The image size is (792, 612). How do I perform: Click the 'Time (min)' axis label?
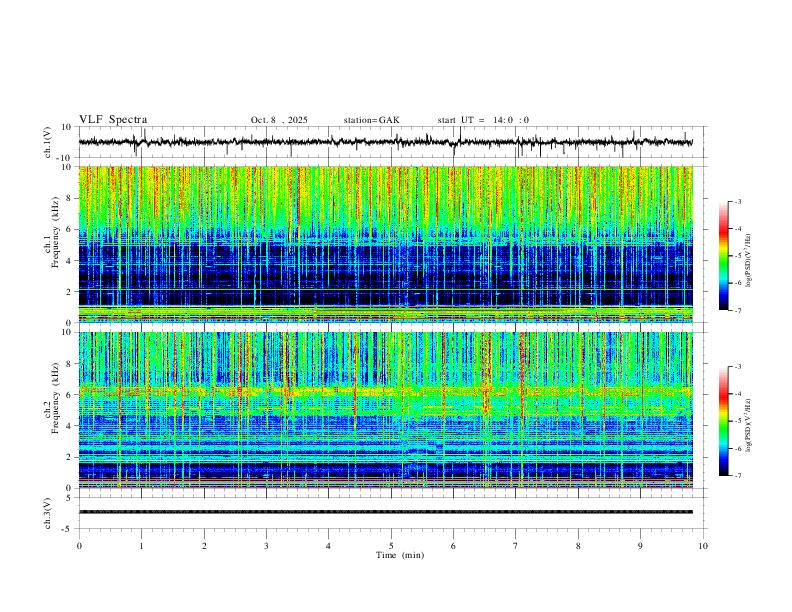click(x=400, y=555)
